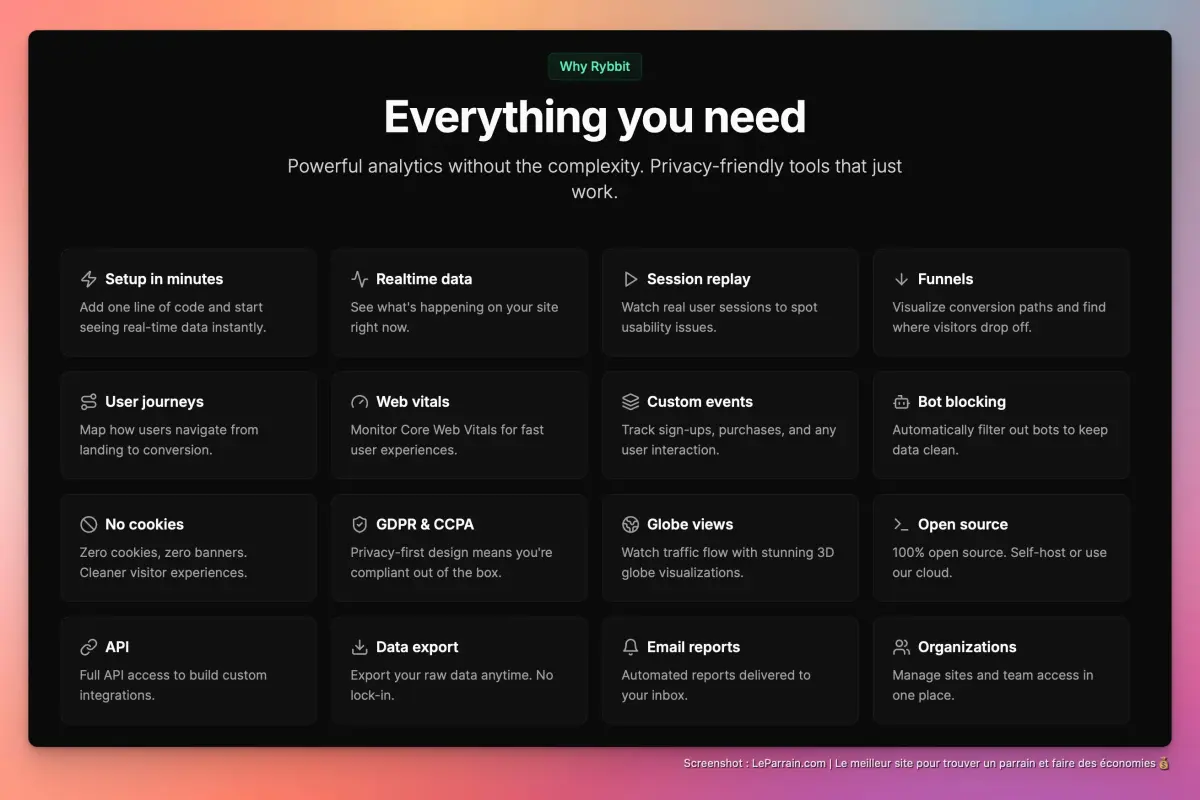The image size is (1200, 800).
Task: Select the Globe views heading
Action: tap(690, 524)
